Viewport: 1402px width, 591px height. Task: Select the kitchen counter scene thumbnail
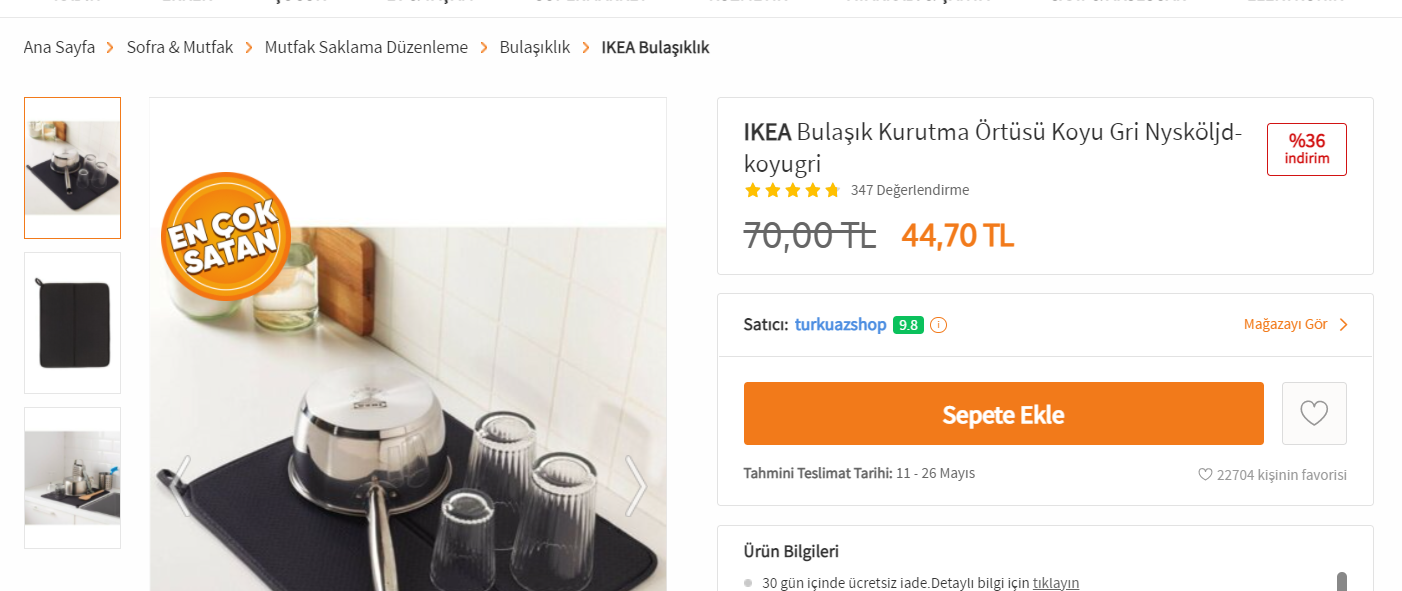coord(73,478)
